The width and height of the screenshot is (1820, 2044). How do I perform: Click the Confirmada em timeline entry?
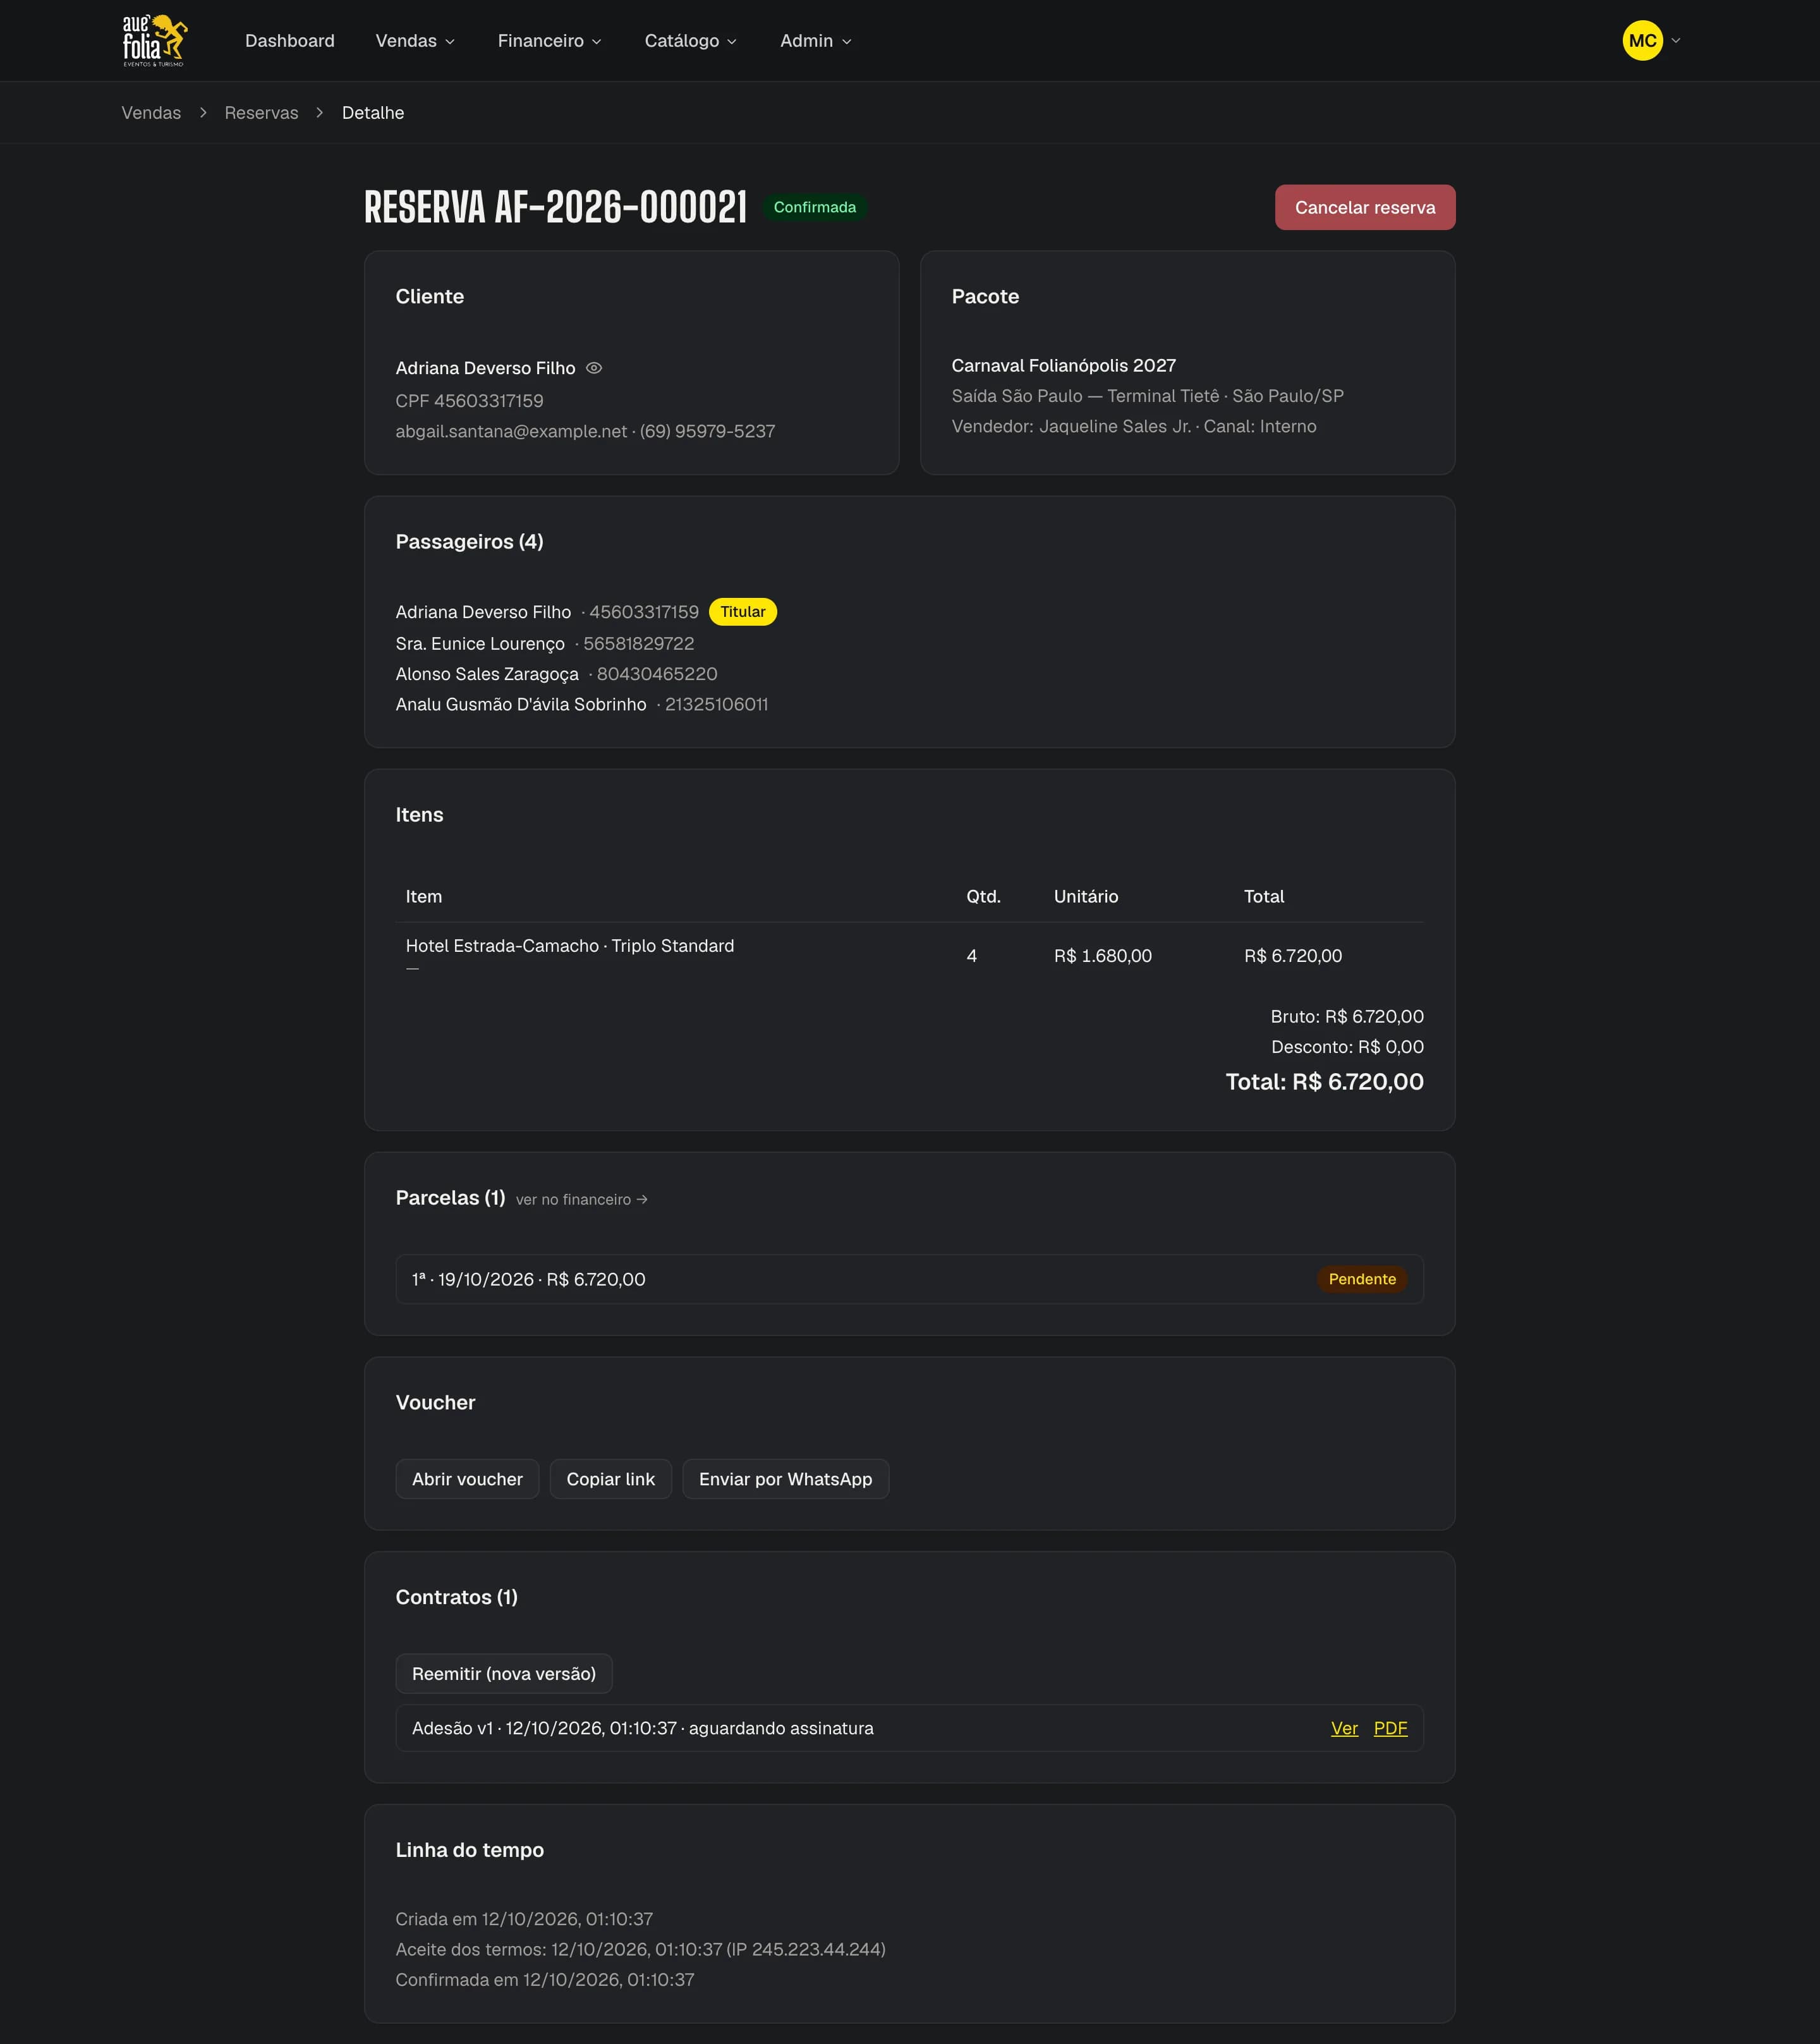pyautogui.click(x=545, y=1980)
